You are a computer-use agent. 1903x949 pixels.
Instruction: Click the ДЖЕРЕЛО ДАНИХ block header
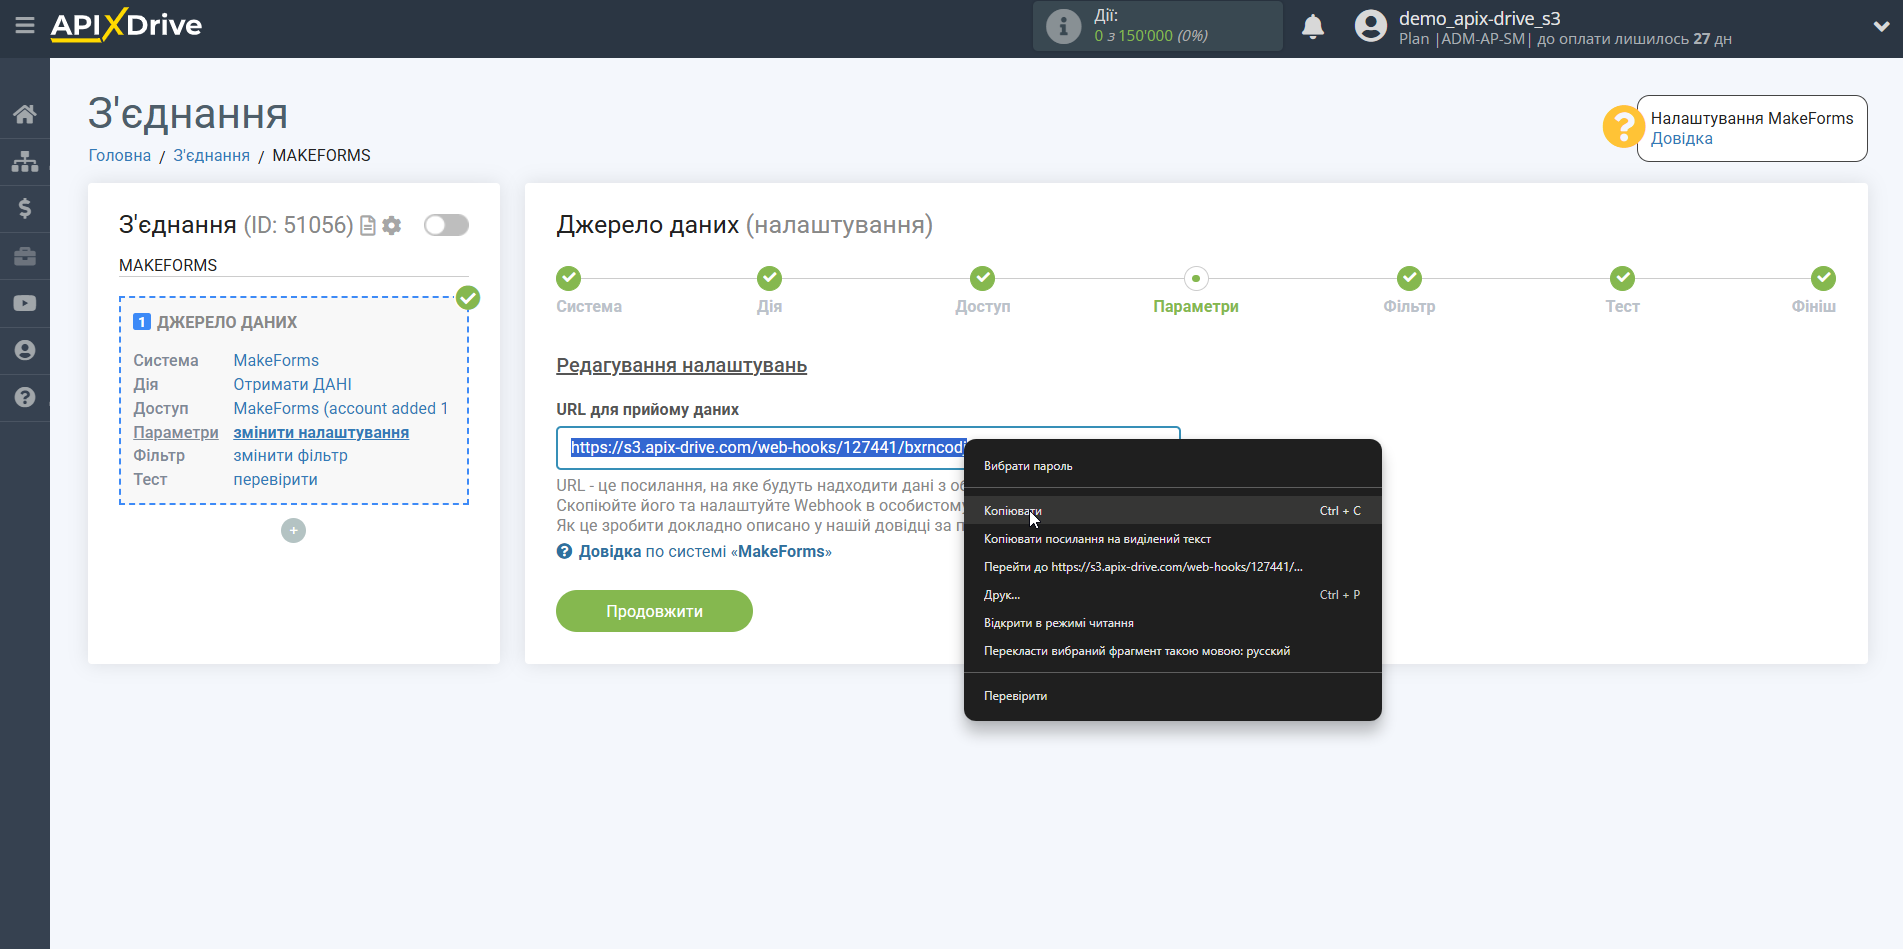click(227, 322)
